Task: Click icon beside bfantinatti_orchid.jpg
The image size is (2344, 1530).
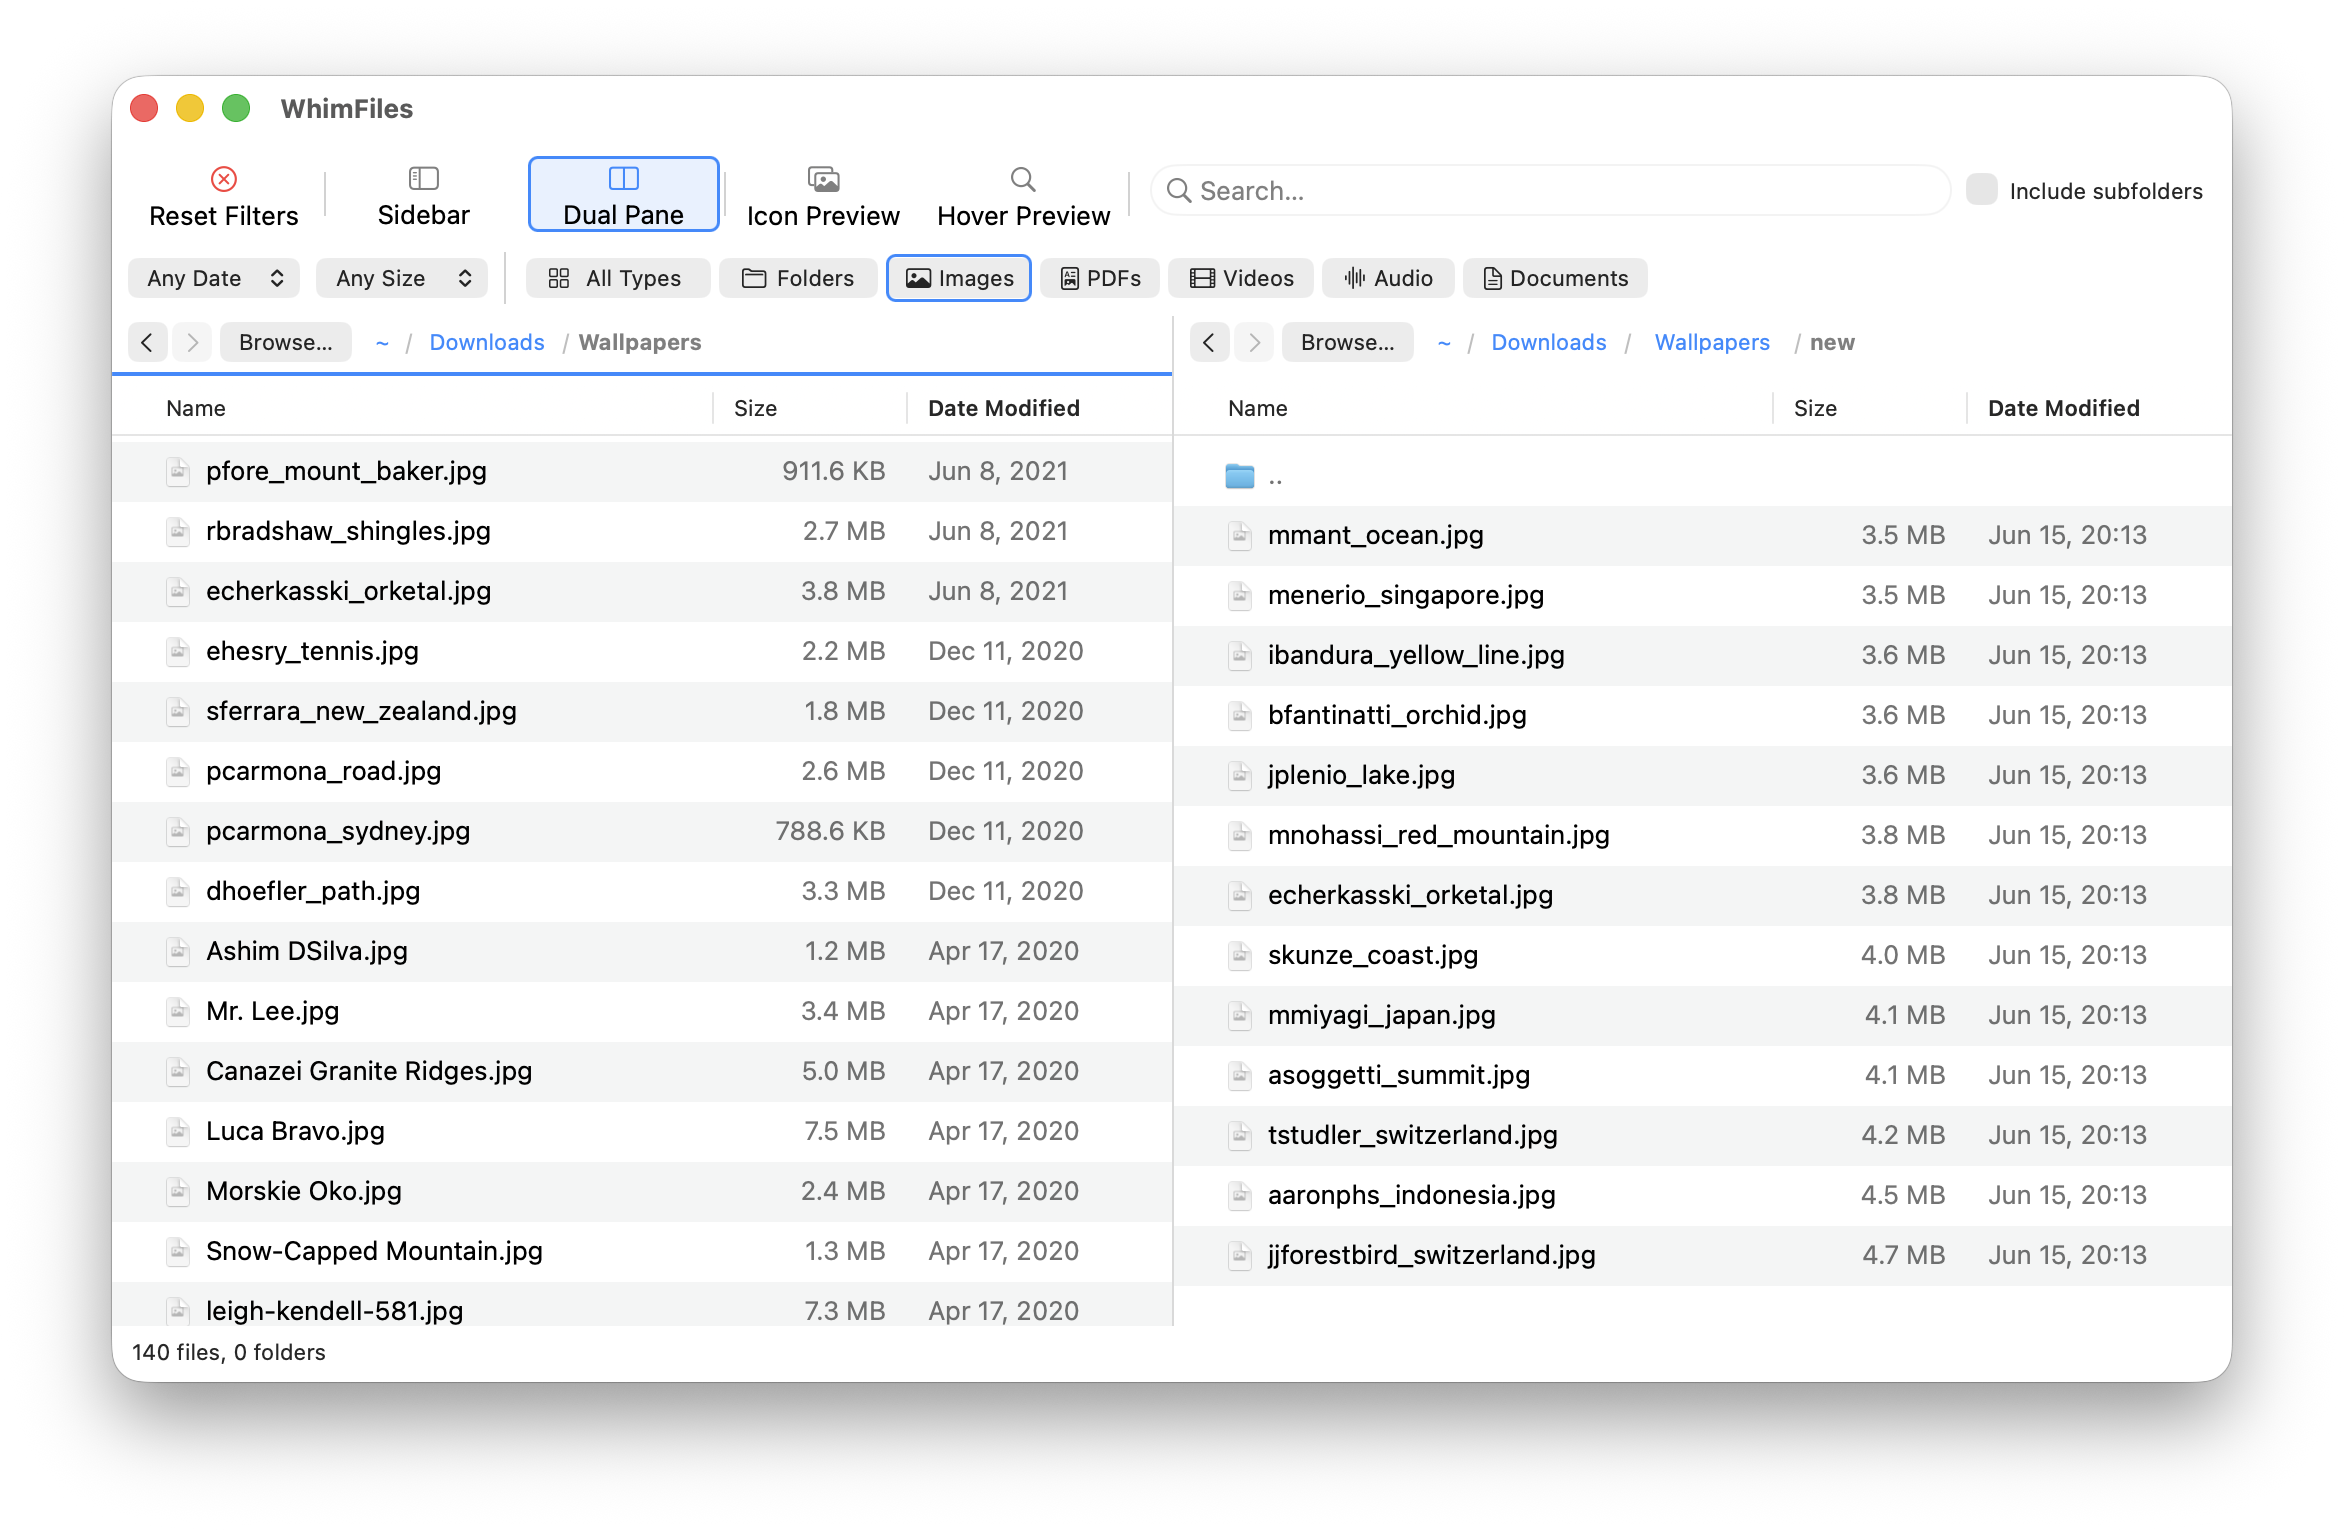Action: click(1240, 715)
